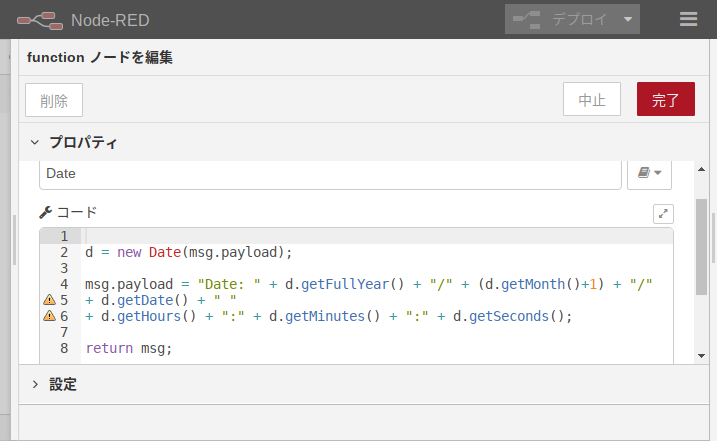Click line number 8 in the gutter
717x441 pixels.
(63, 348)
